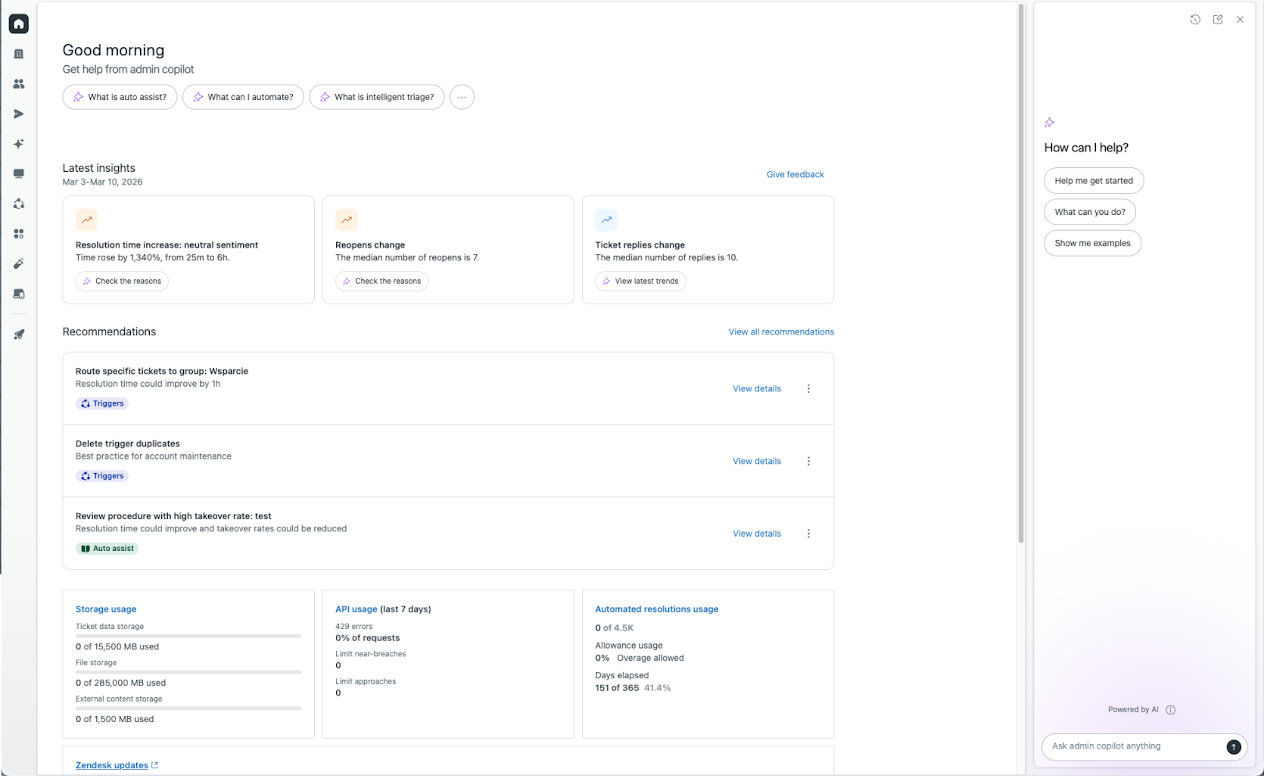
Task: Click the main page vertical scrollbar
Action: click(1020, 270)
